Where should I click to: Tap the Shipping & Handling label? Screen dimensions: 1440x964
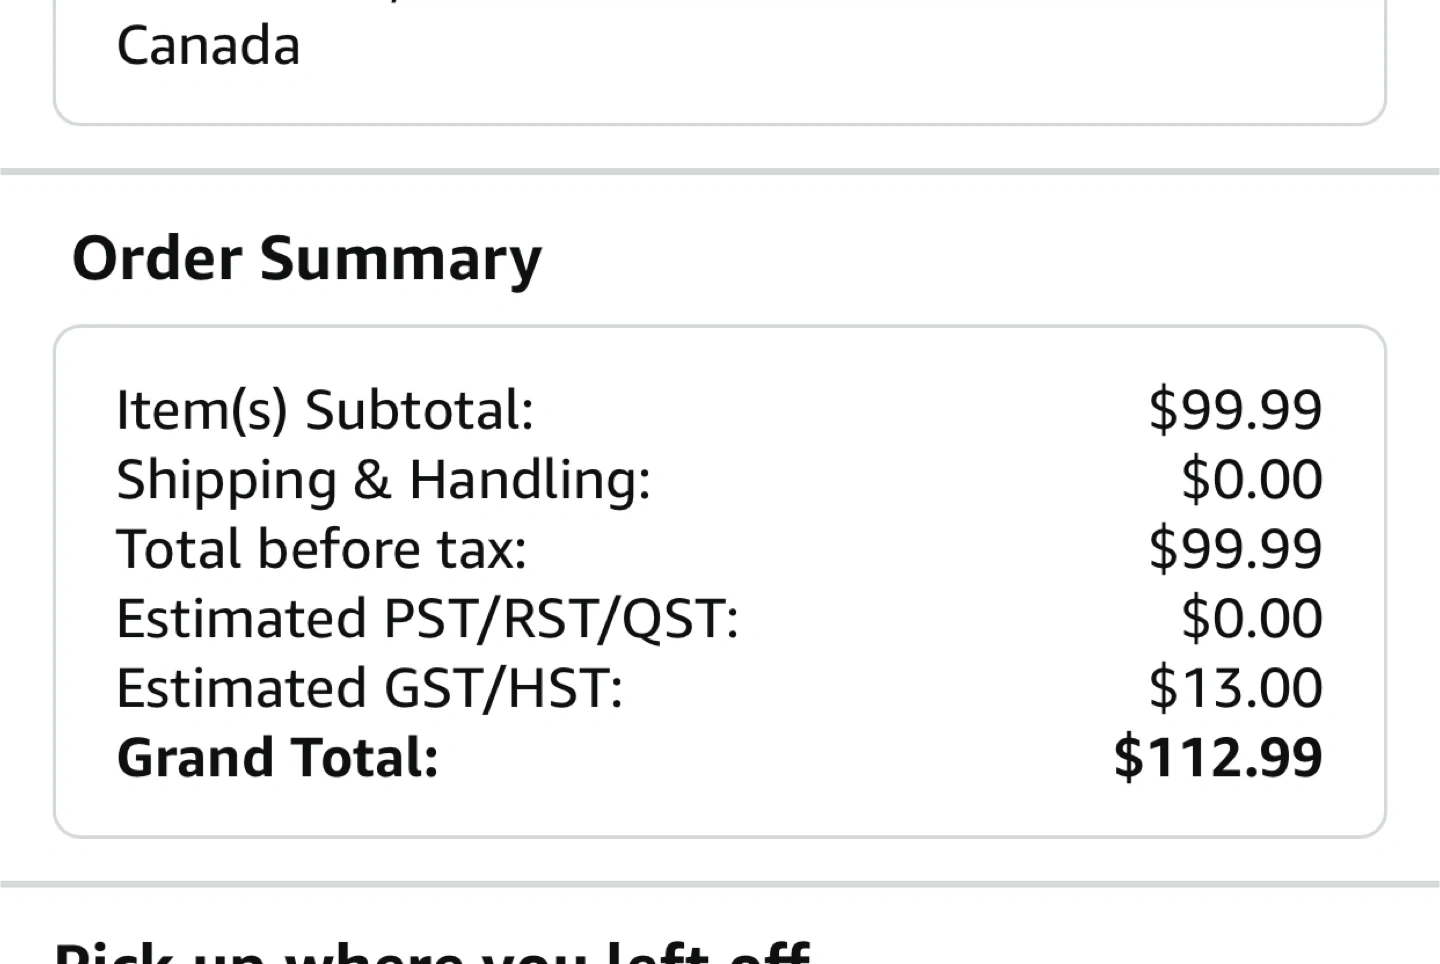tap(383, 480)
